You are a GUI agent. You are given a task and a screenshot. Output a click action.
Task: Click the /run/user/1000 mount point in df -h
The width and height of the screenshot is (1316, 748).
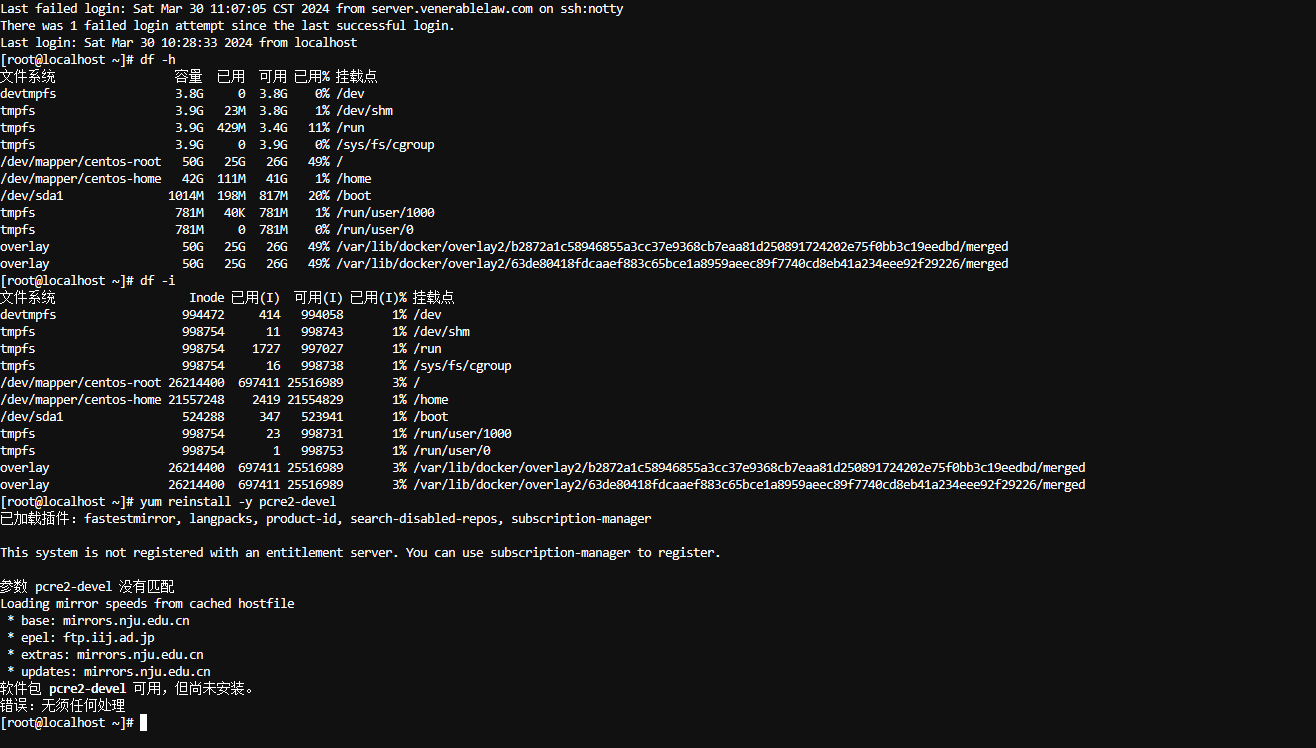tap(385, 212)
